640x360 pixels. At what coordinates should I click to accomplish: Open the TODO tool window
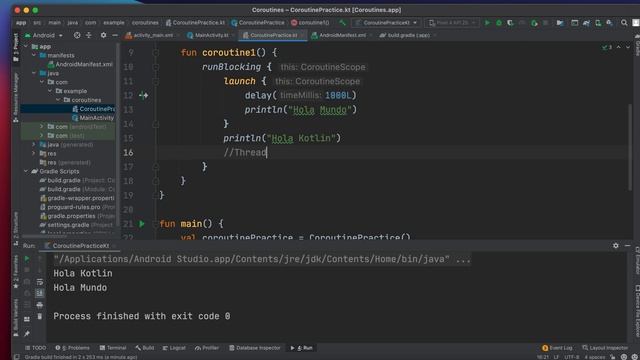(x=36, y=348)
